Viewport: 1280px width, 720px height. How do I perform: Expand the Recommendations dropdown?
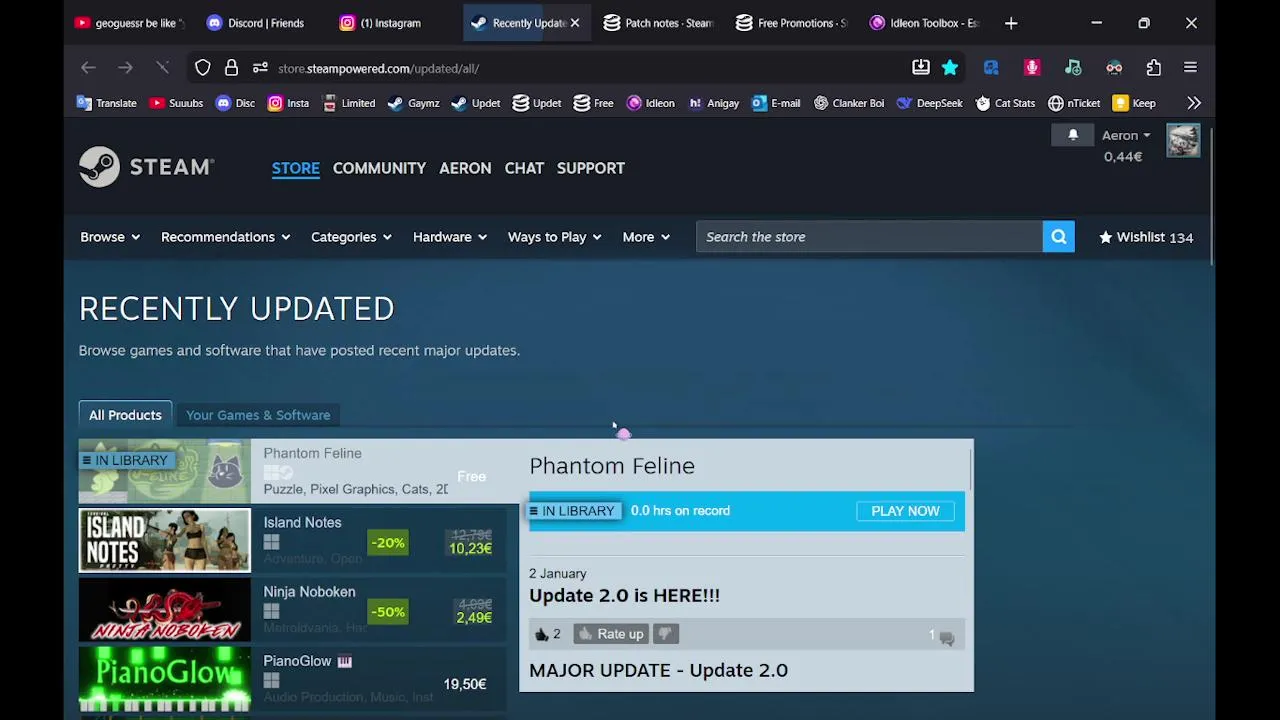pos(225,237)
